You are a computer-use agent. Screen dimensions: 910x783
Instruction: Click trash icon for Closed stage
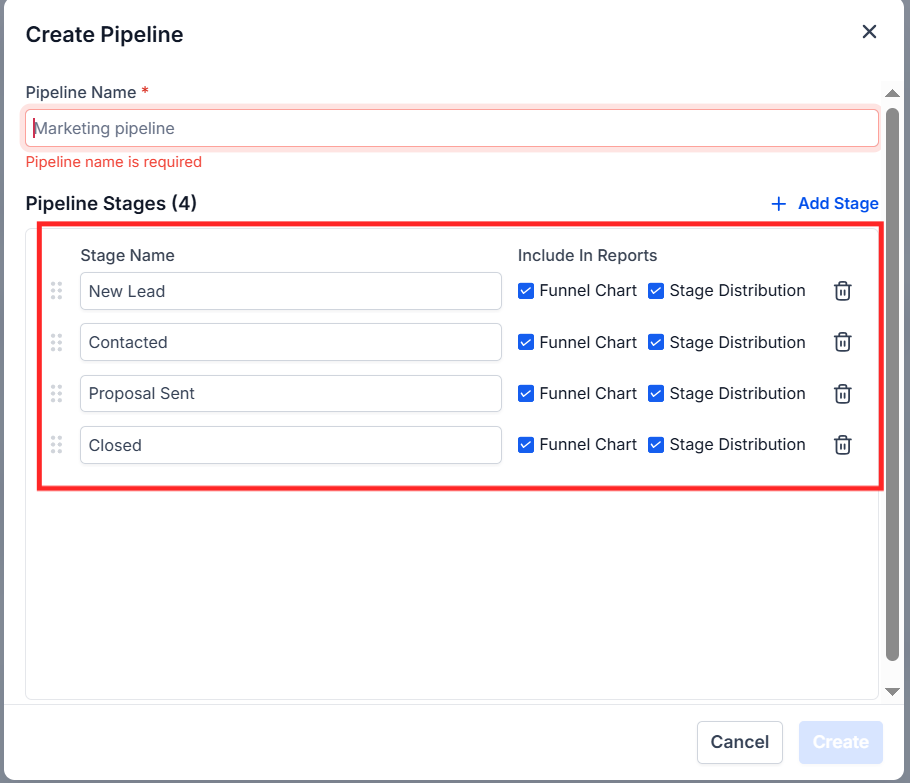[x=843, y=445]
